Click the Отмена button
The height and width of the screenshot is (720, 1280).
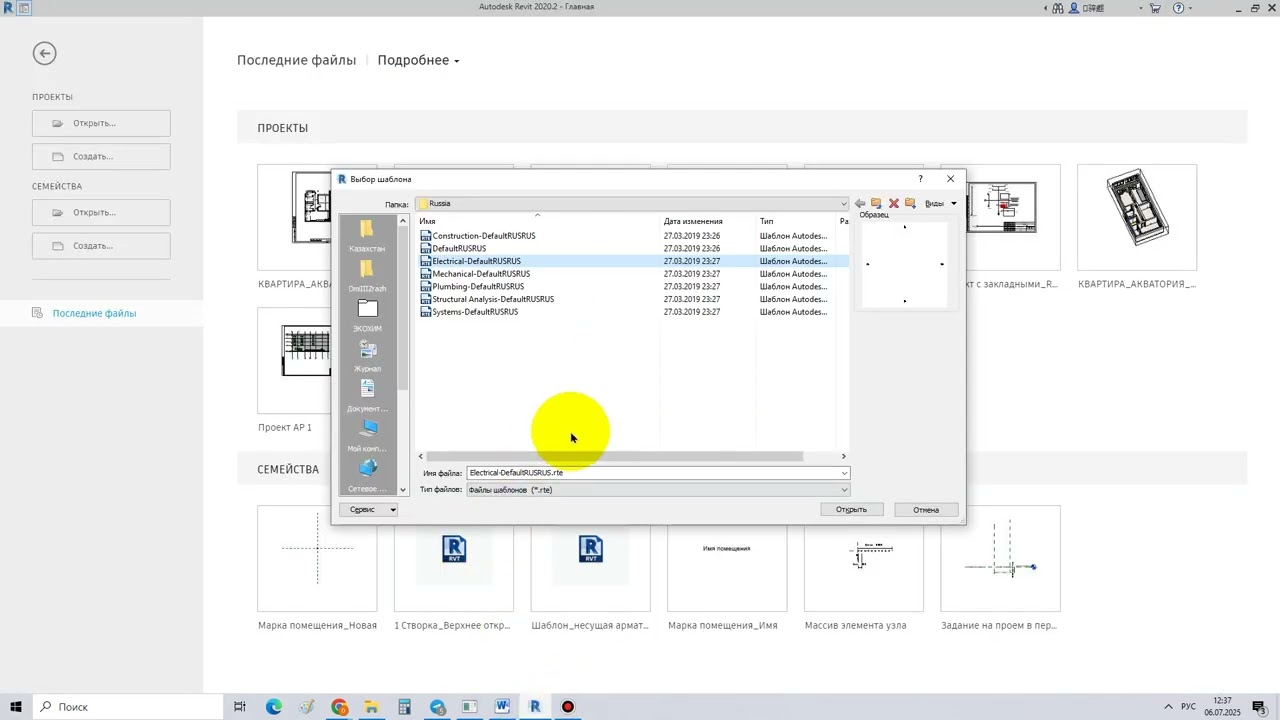point(926,510)
